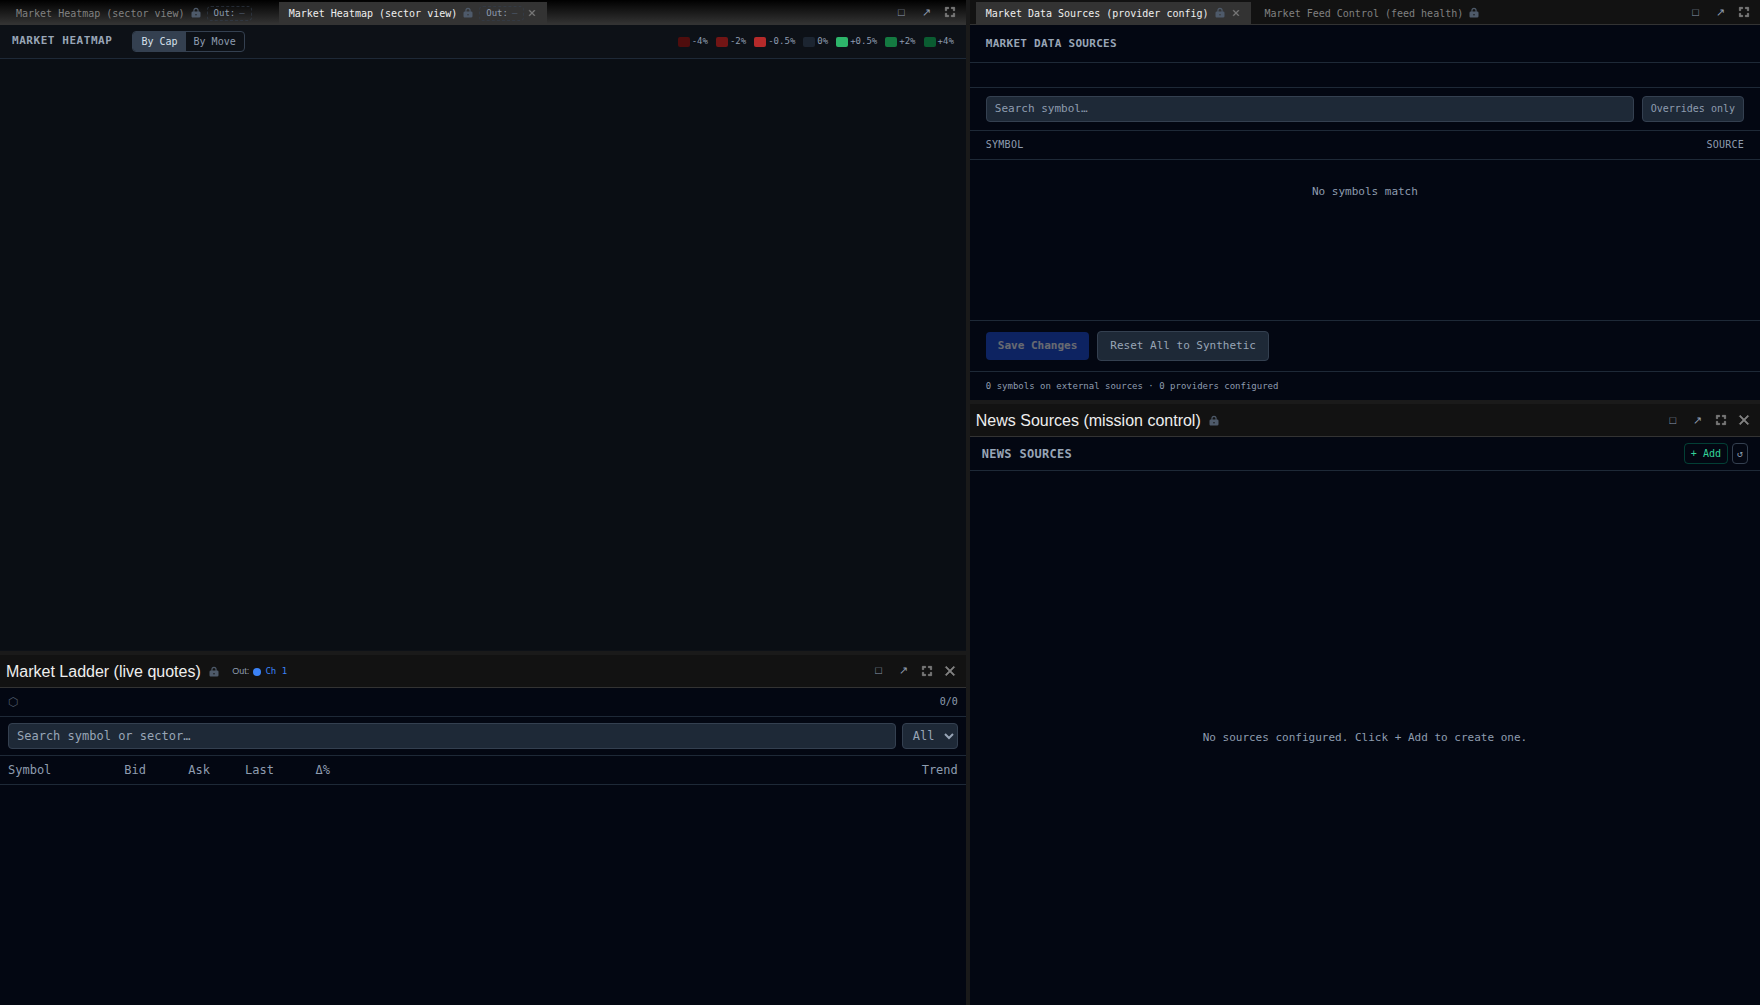Viewport: 1760px width, 1005px height.
Task: Click lock icon beside News Sources title
Action: click(1214, 421)
